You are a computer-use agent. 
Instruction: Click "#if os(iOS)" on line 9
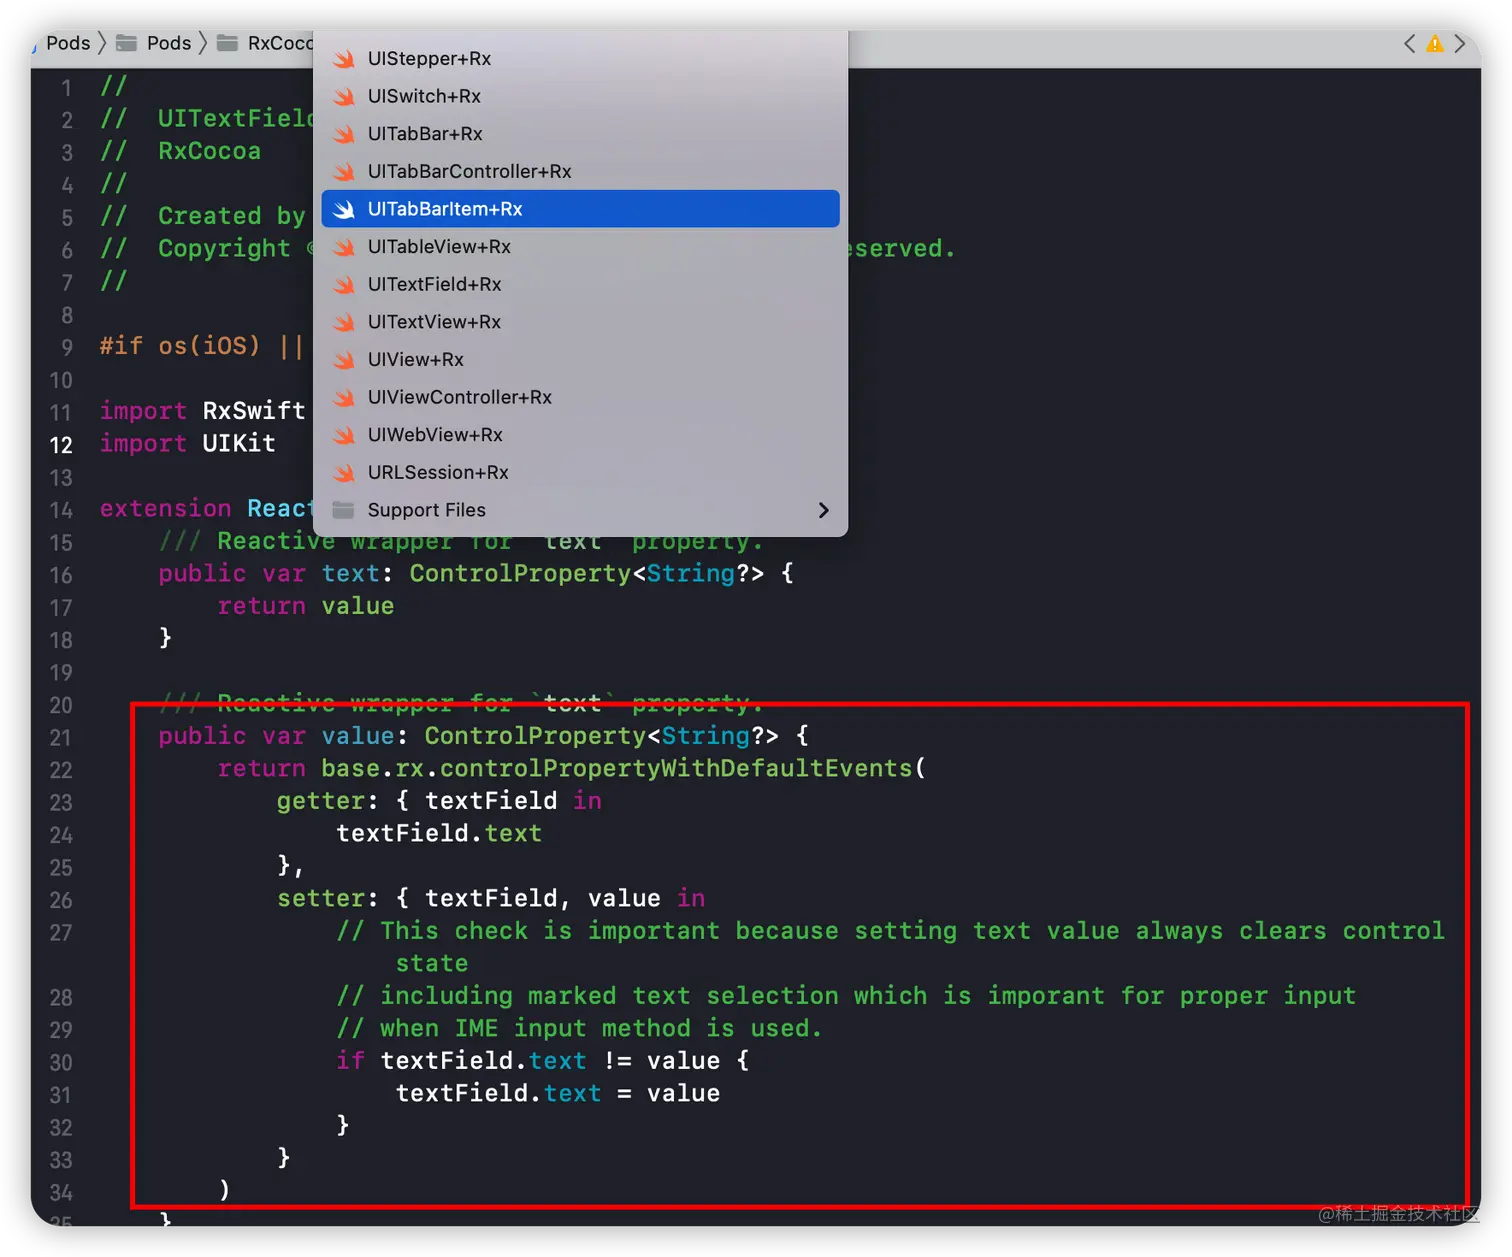[180, 346]
